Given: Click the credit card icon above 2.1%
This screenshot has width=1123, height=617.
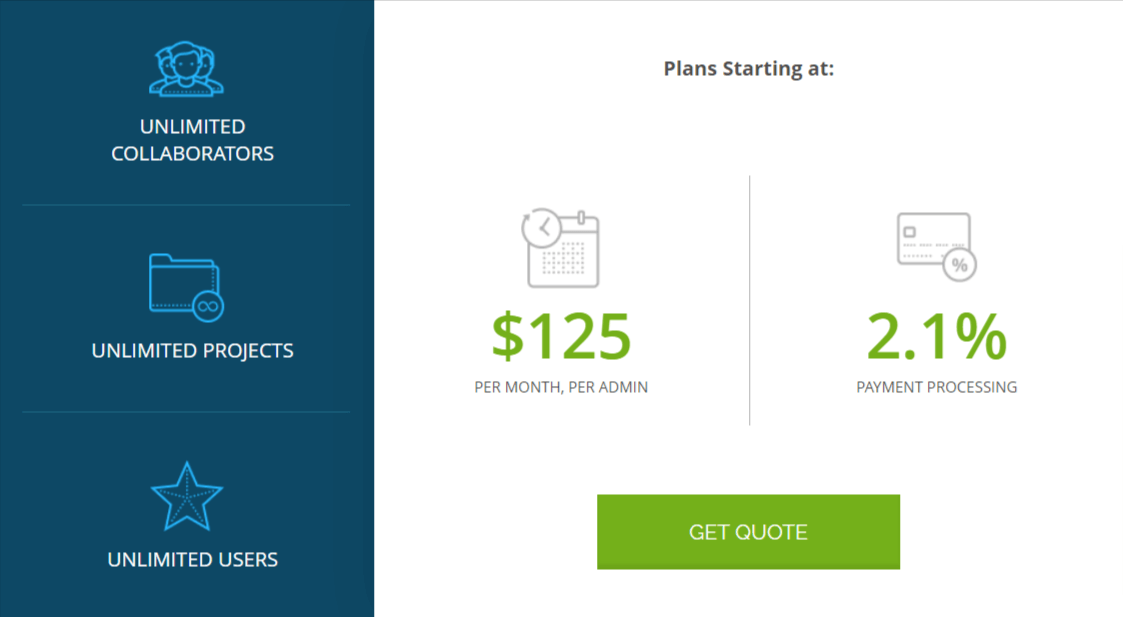Looking at the screenshot, I should (x=932, y=238).
